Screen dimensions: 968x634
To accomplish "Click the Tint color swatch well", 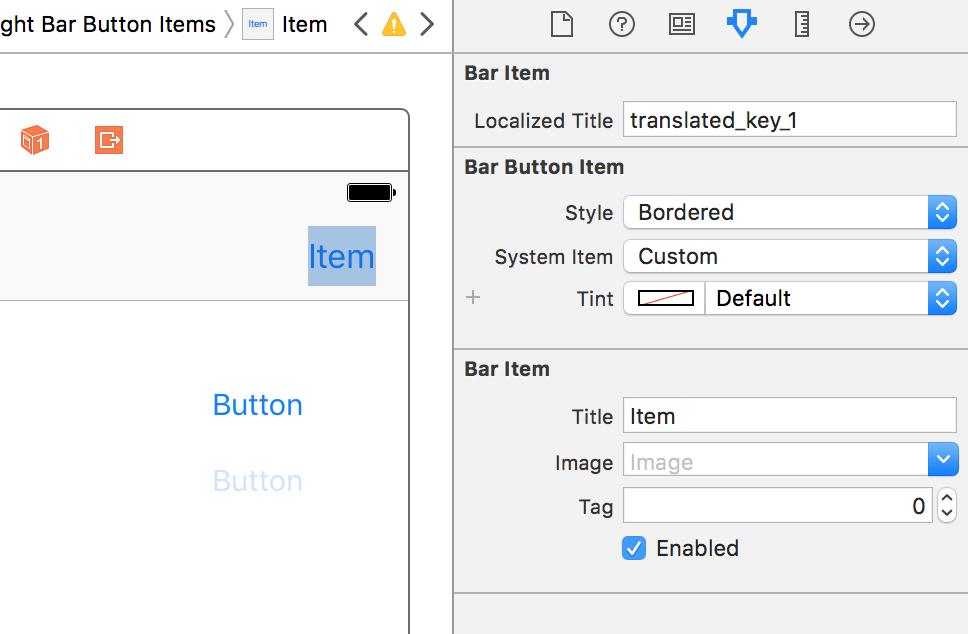I will (x=663, y=298).
